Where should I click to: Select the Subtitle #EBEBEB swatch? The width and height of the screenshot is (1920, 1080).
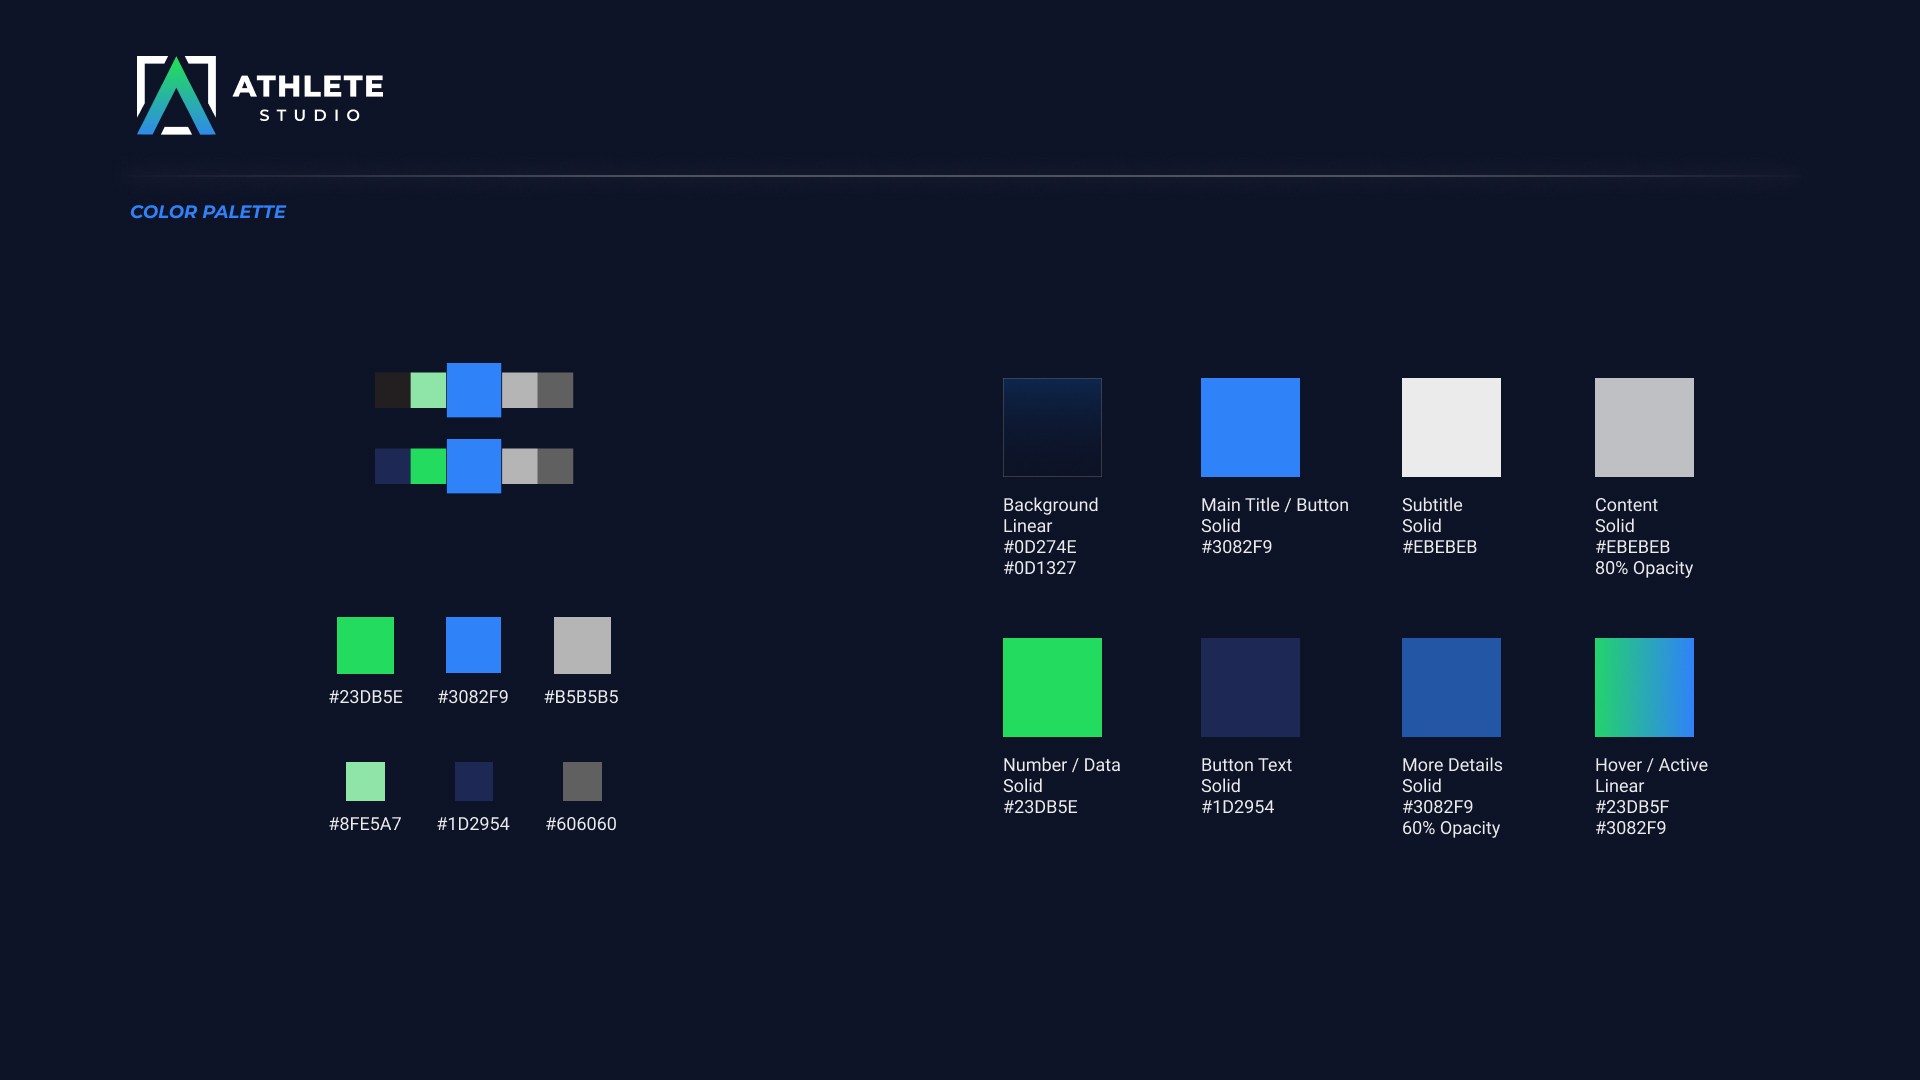click(1451, 427)
